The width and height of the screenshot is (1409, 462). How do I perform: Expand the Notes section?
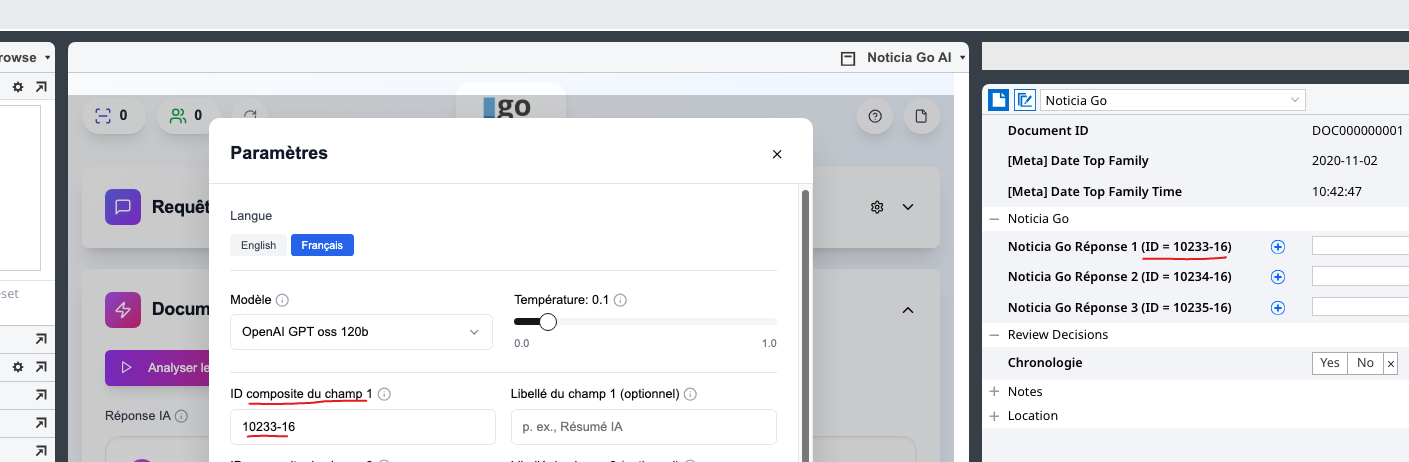tap(994, 391)
